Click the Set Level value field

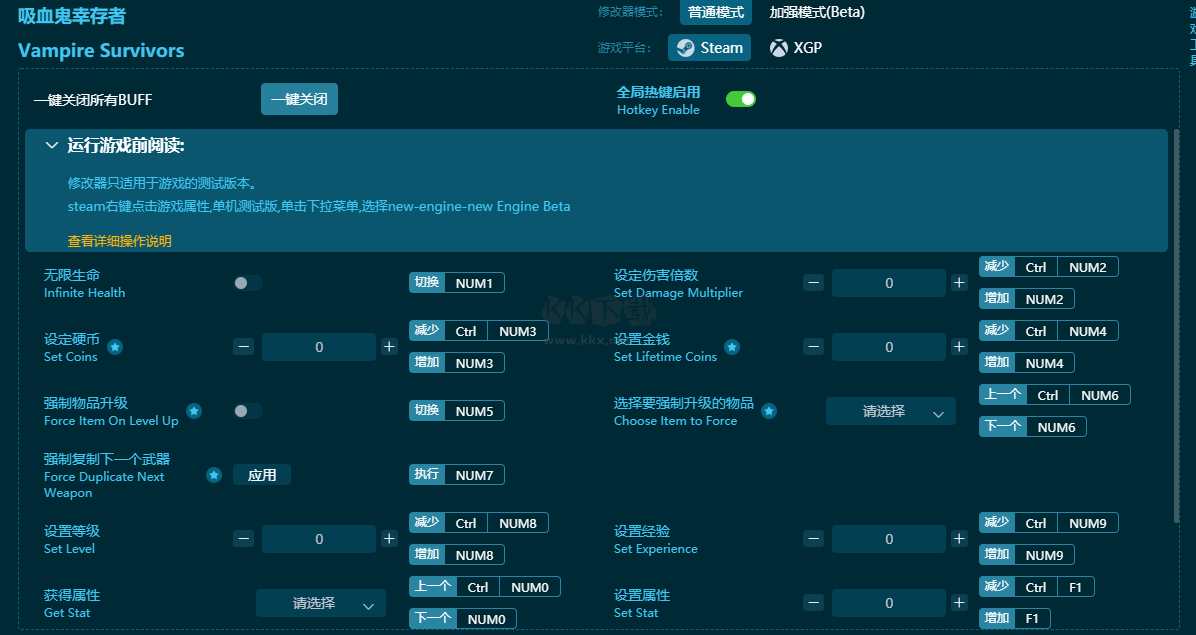(319, 539)
